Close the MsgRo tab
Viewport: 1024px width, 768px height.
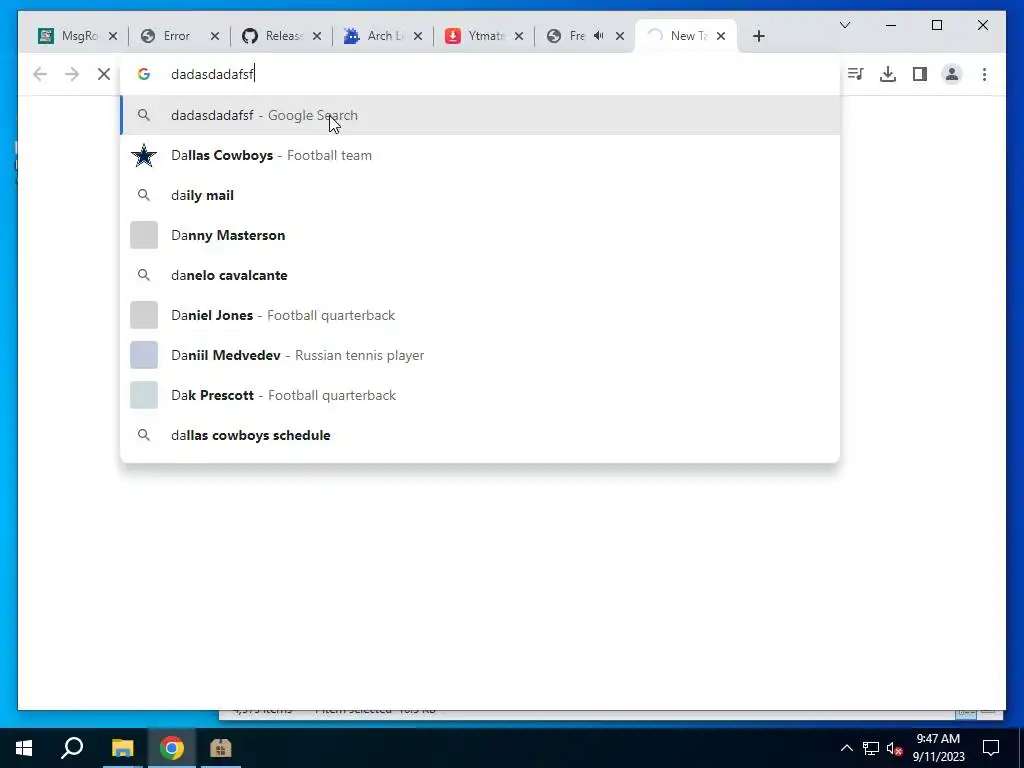113,36
